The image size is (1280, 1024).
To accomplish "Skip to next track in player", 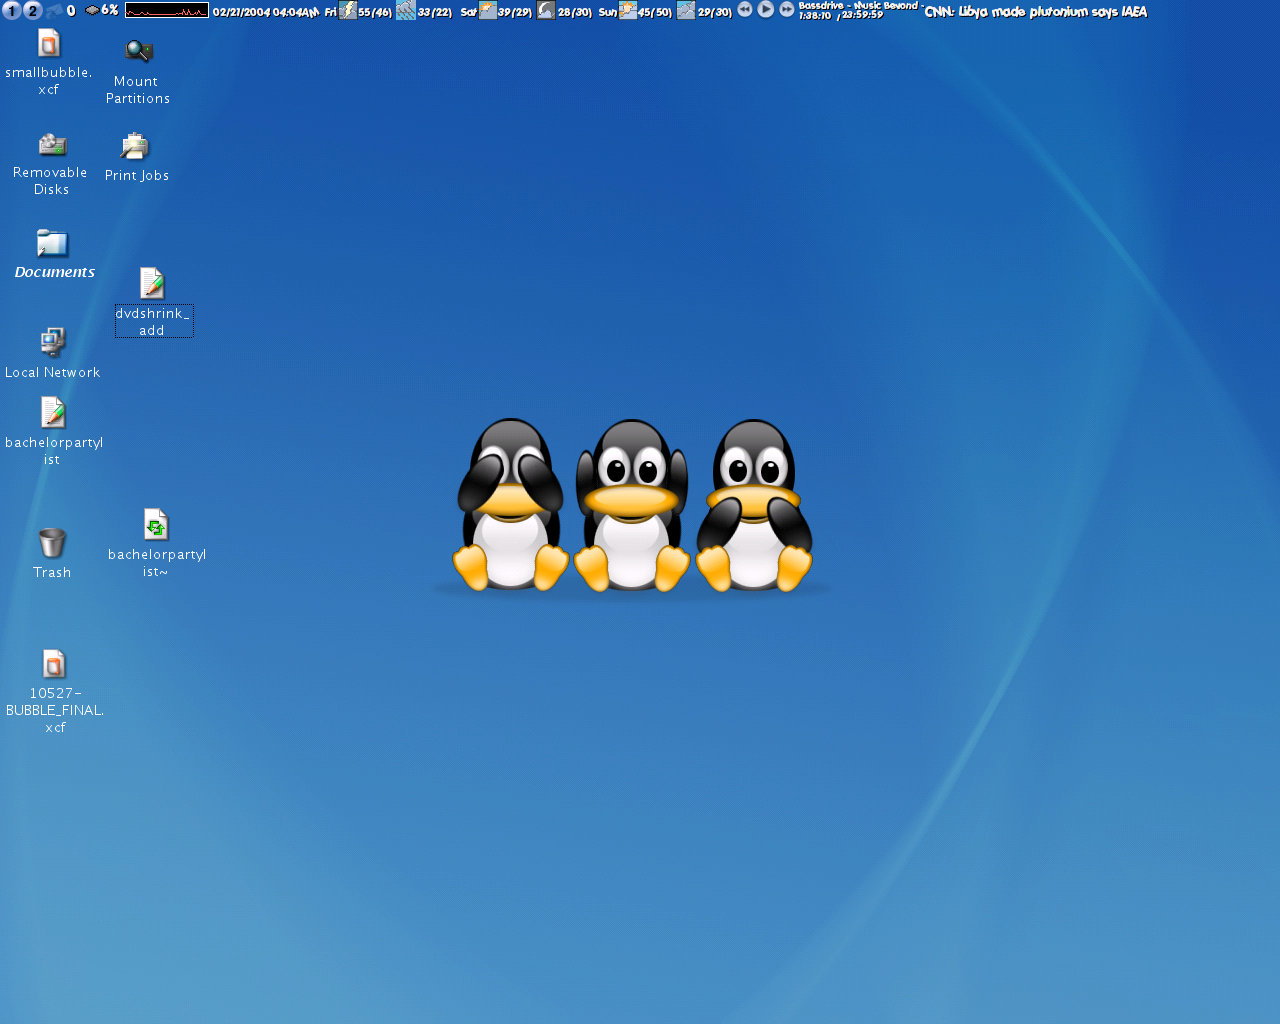I will (787, 9).
